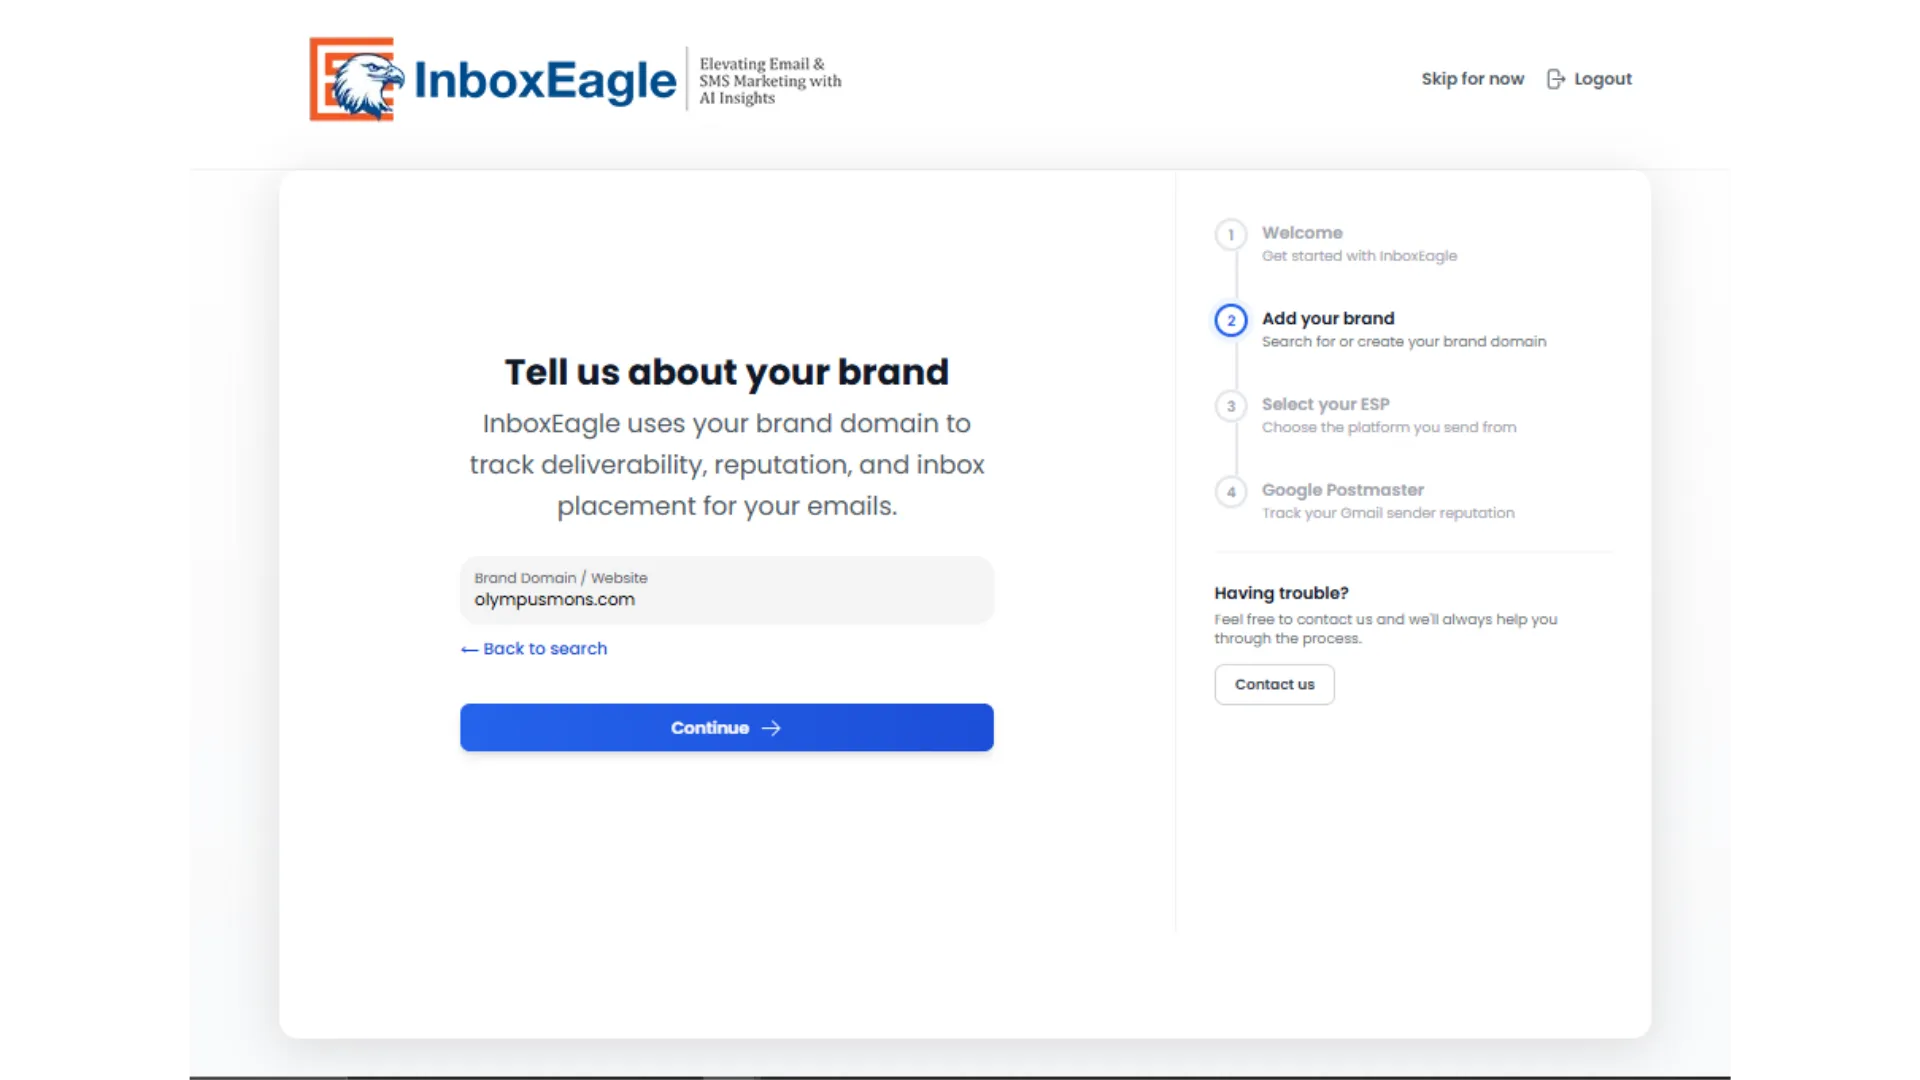Select step 4 circle Google Postmaster
This screenshot has height=1080, width=1920.
pyautogui.click(x=1231, y=492)
